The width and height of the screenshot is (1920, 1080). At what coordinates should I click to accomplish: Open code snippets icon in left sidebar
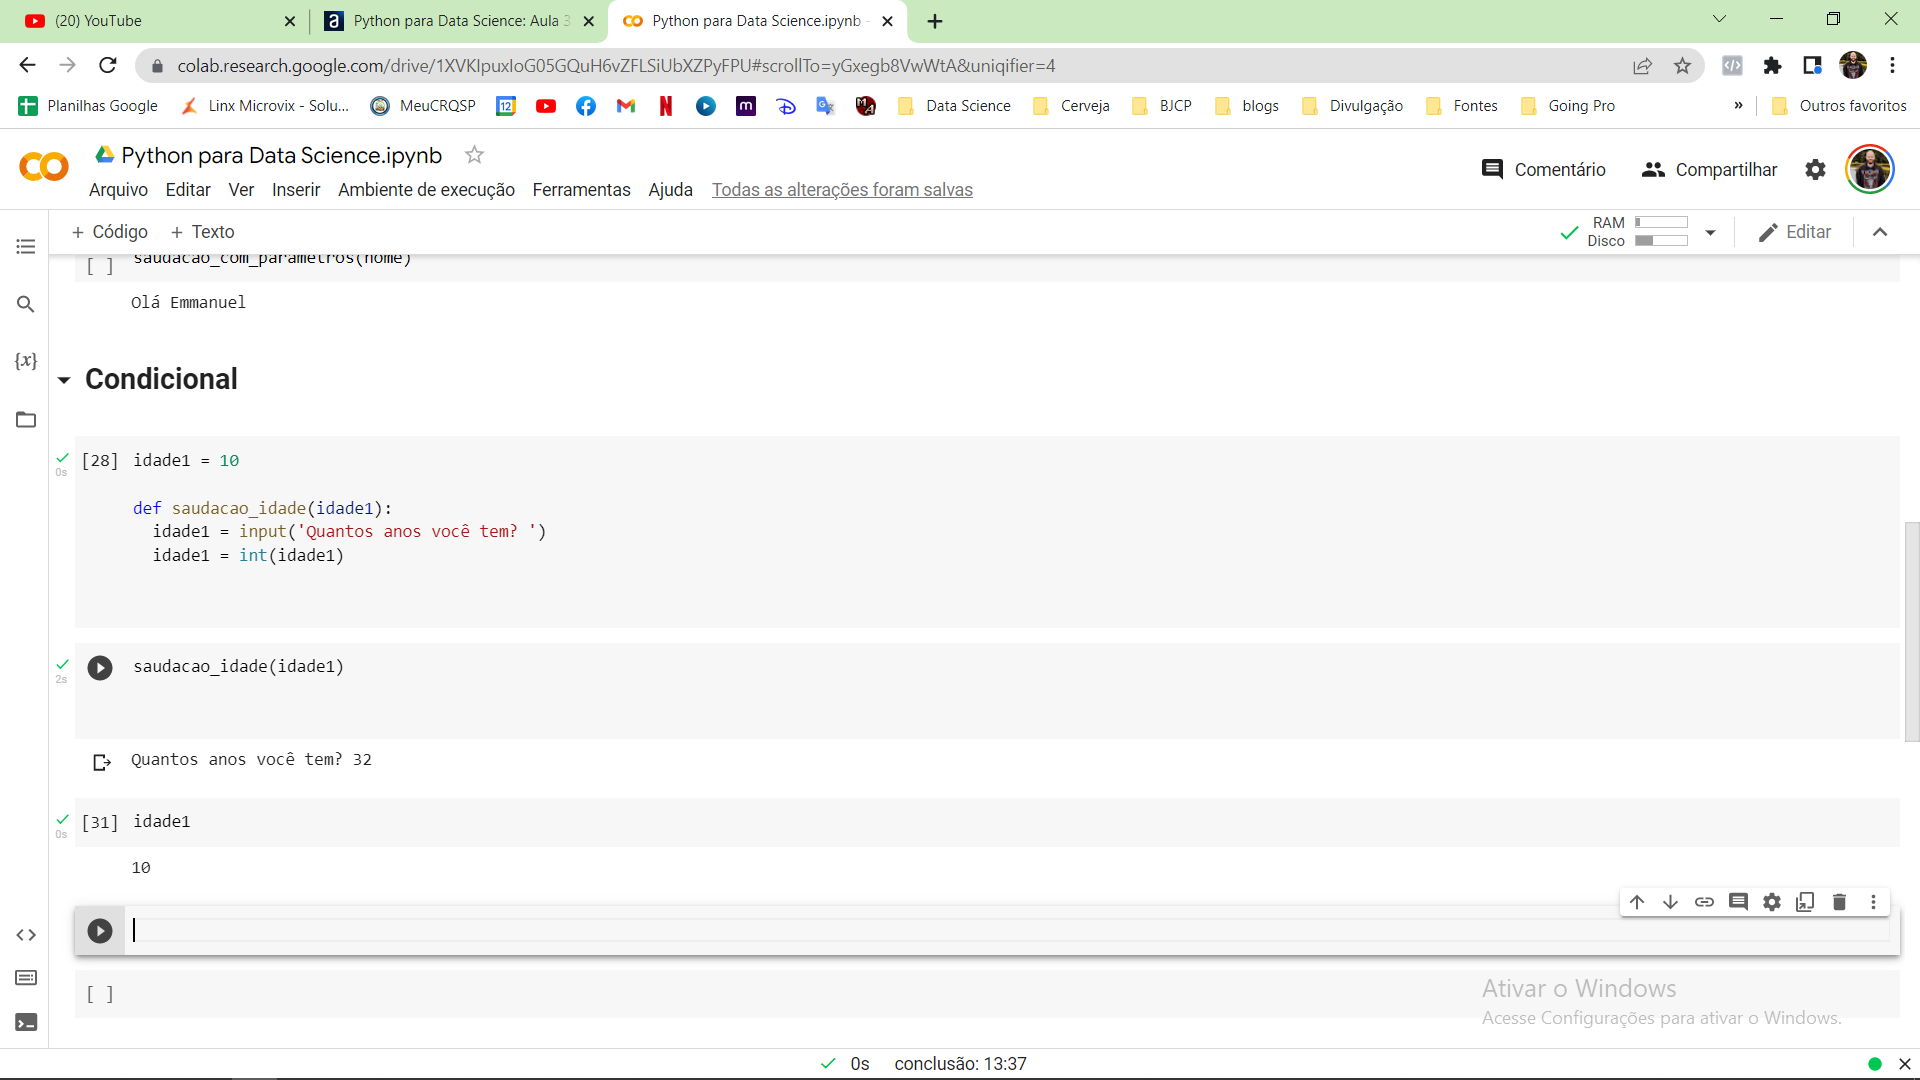point(26,935)
